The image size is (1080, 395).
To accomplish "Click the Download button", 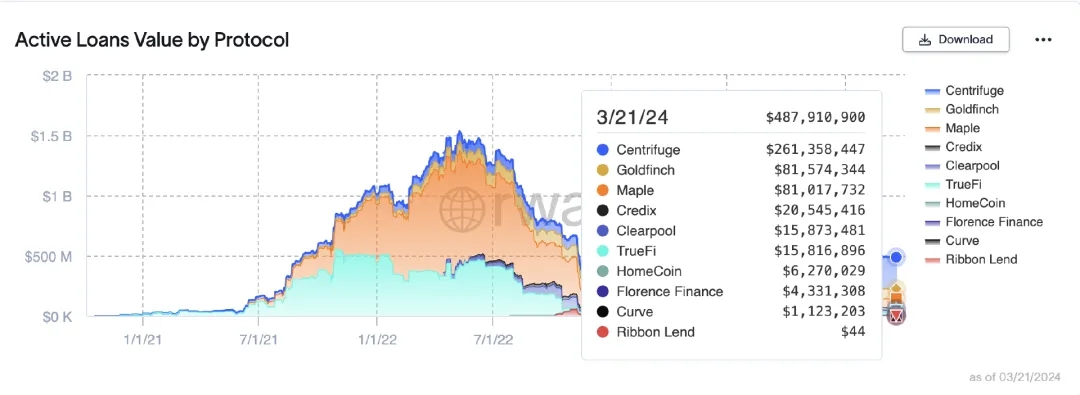I will click(955, 39).
